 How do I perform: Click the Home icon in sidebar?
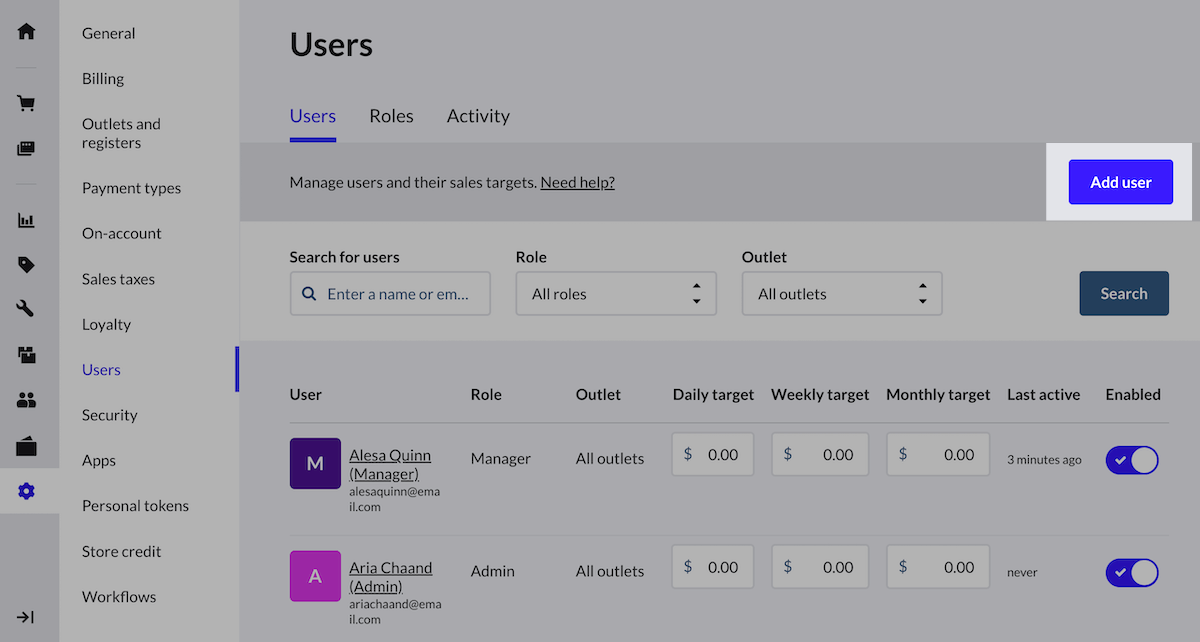coord(27,31)
